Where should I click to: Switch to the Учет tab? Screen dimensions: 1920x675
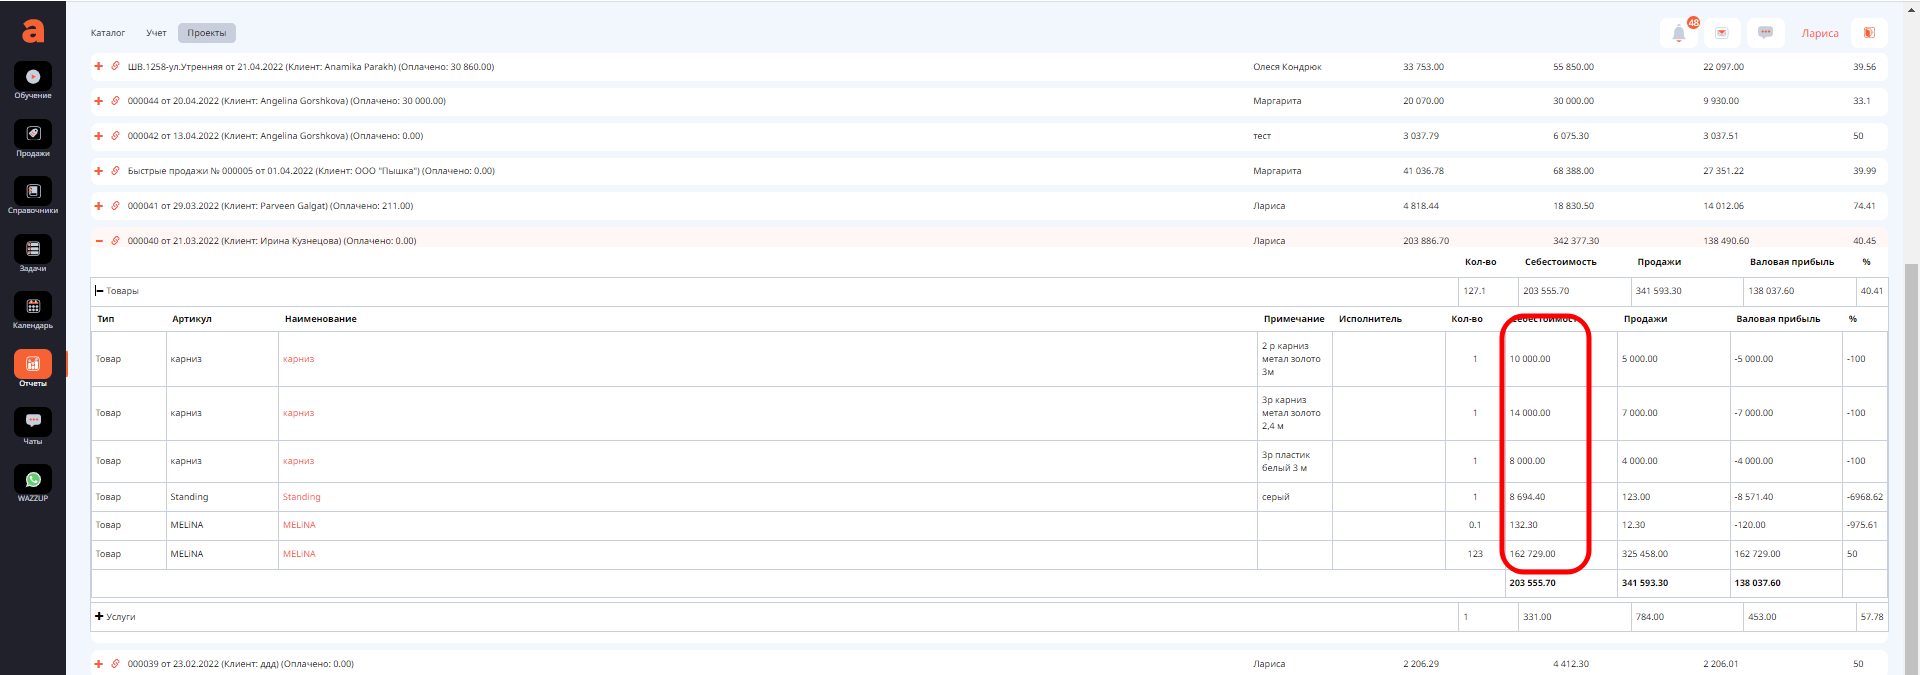156,33
